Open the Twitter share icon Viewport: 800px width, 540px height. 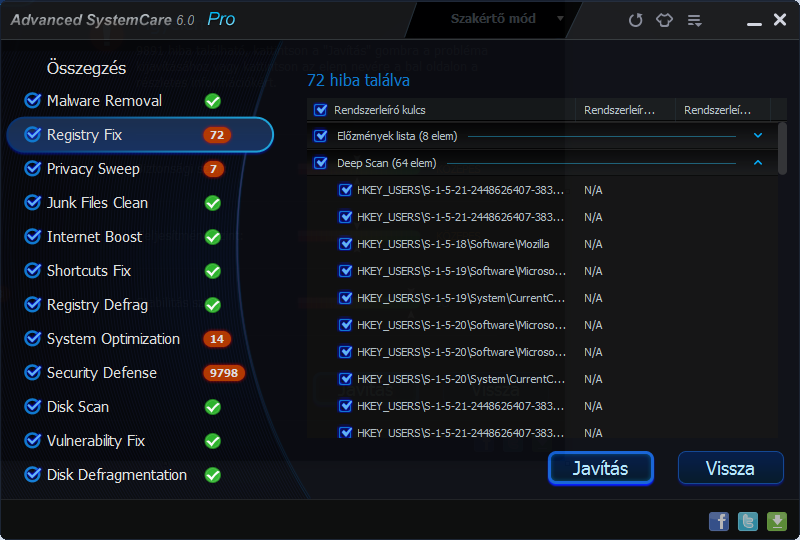748,521
